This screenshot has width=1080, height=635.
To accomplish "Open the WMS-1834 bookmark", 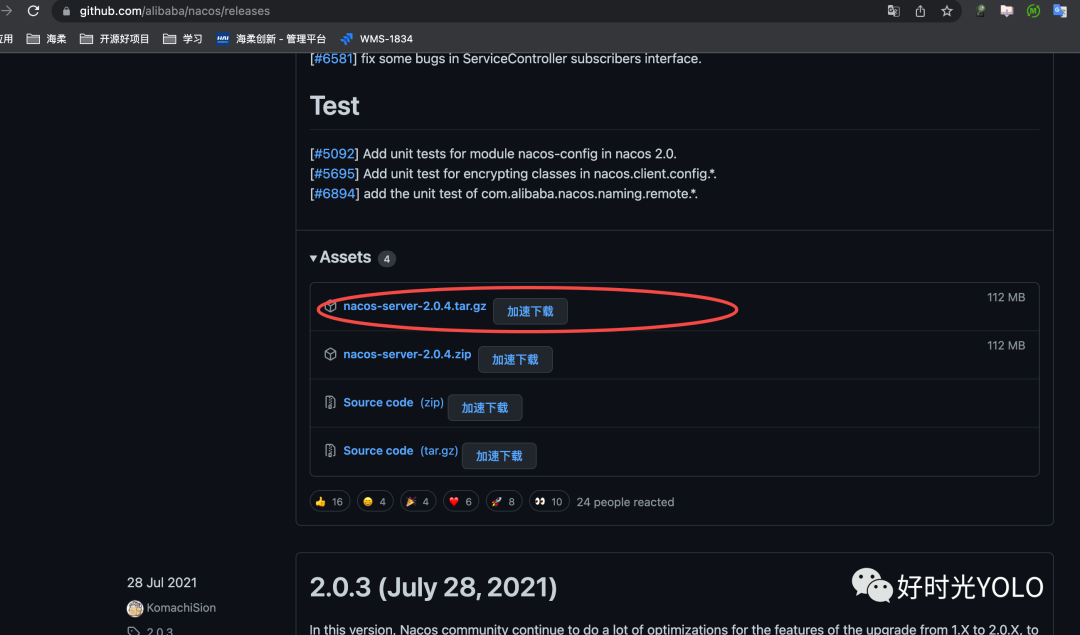I will [377, 39].
